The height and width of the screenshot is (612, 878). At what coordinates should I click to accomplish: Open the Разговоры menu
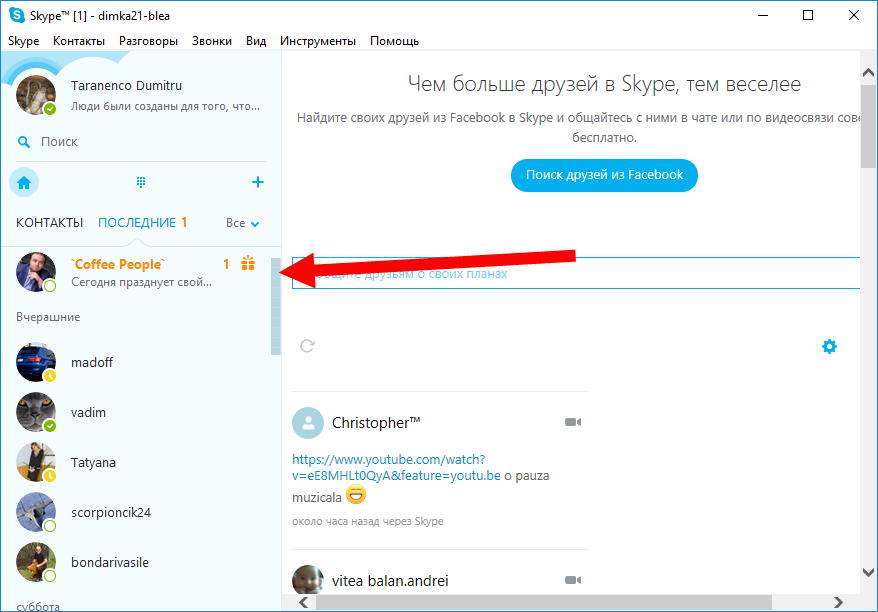(148, 41)
